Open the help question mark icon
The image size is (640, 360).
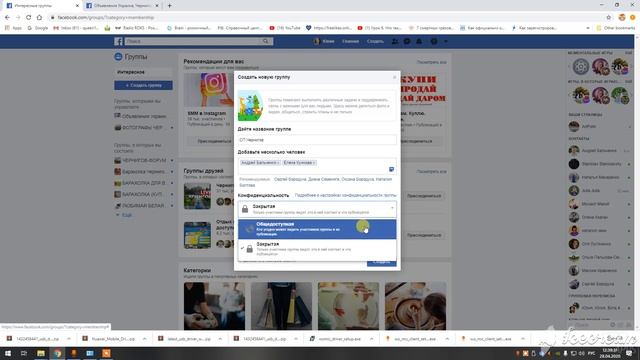pyautogui.click(x=434, y=41)
